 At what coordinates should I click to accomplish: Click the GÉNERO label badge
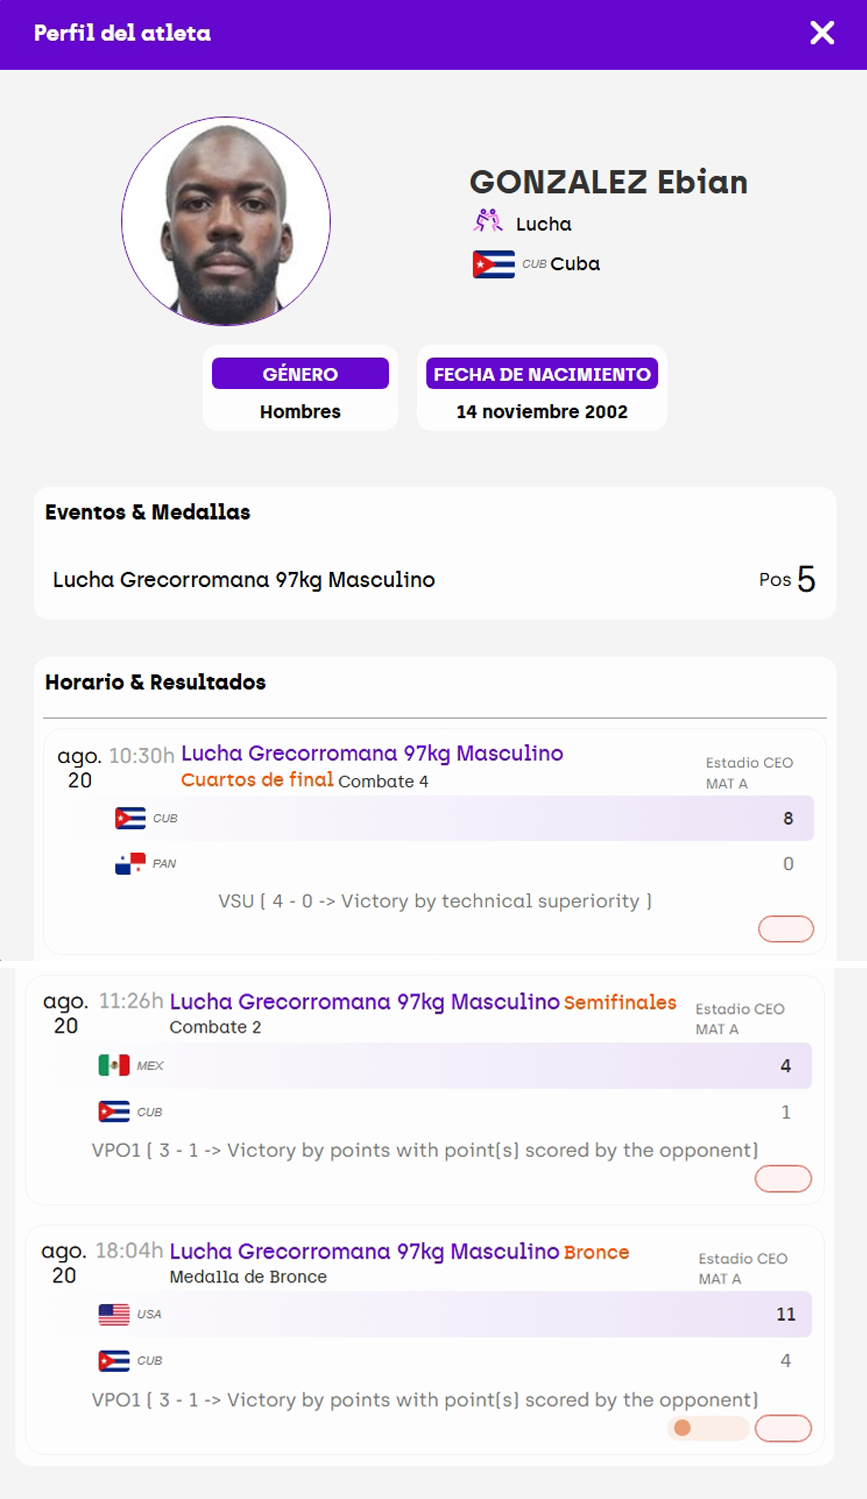click(300, 373)
